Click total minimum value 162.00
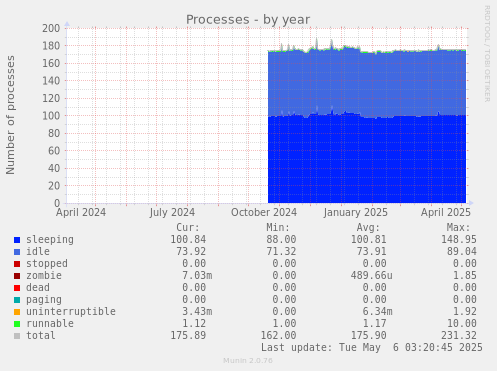 coord(278,336)
